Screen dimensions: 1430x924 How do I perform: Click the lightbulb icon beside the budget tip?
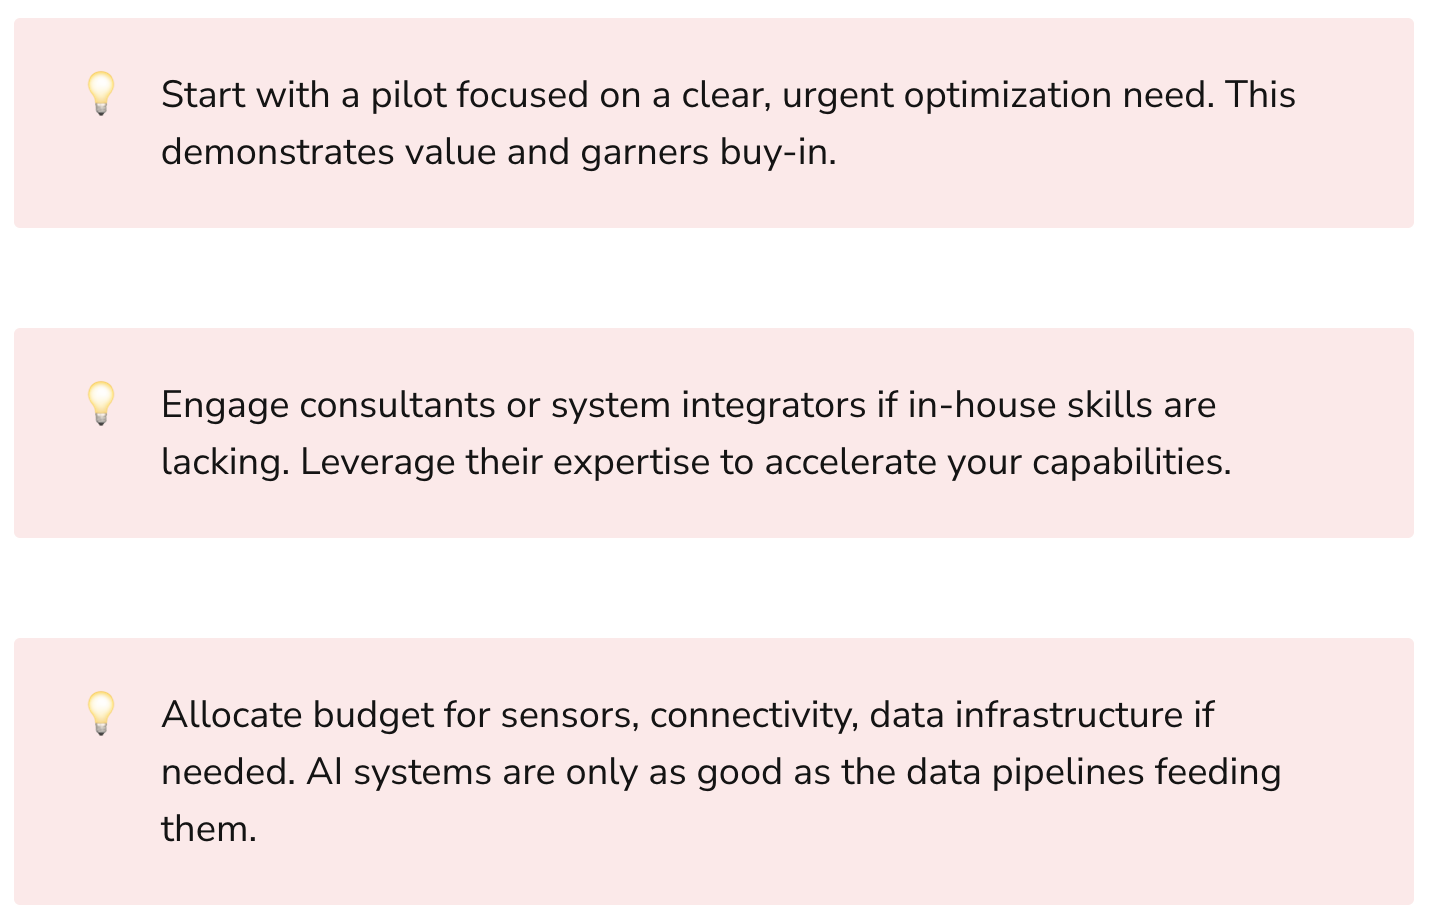[101, 714]
